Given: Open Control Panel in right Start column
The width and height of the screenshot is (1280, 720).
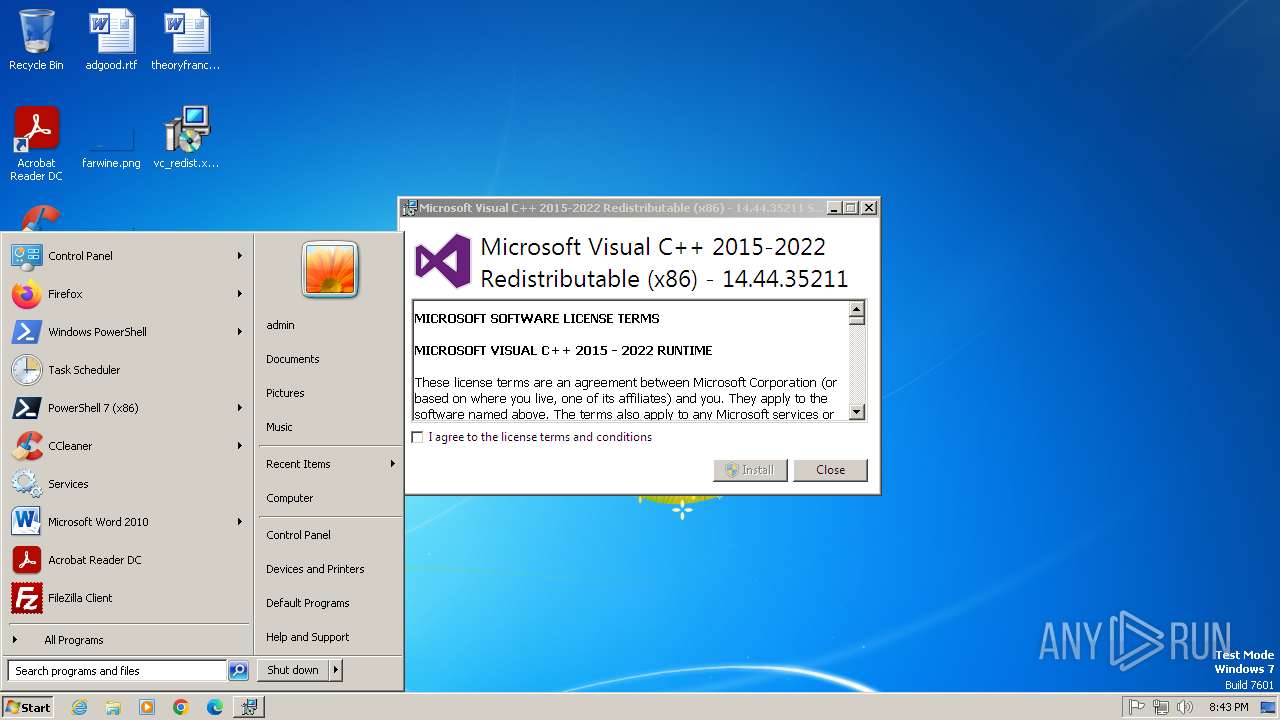Looking at the screenshot, I should pos(330,535).
